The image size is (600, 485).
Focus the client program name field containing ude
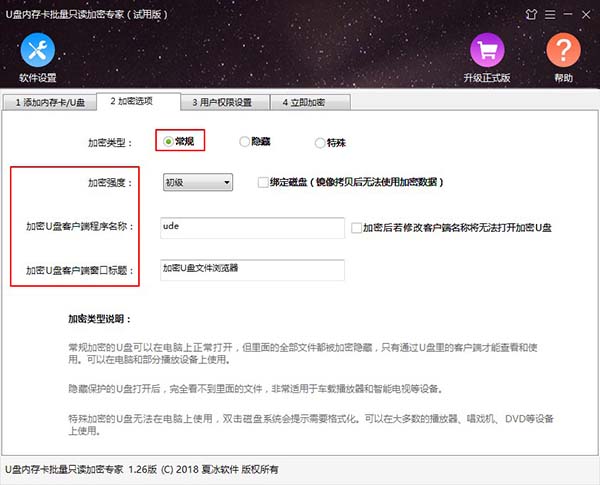tap(252, 228)
